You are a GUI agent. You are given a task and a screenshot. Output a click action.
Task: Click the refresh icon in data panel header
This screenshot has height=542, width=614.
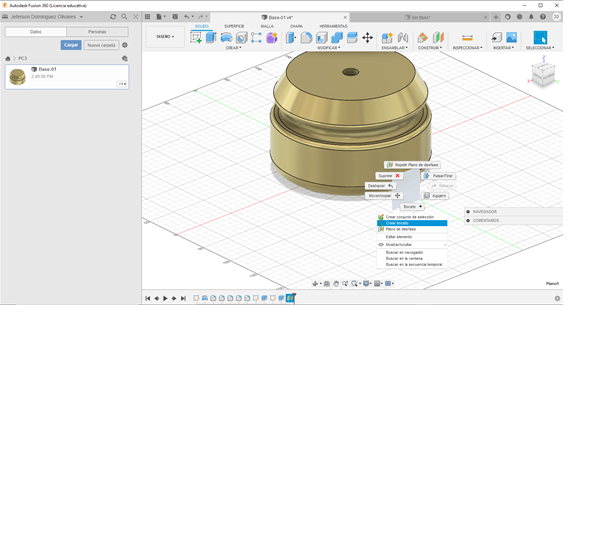point(113,16)
